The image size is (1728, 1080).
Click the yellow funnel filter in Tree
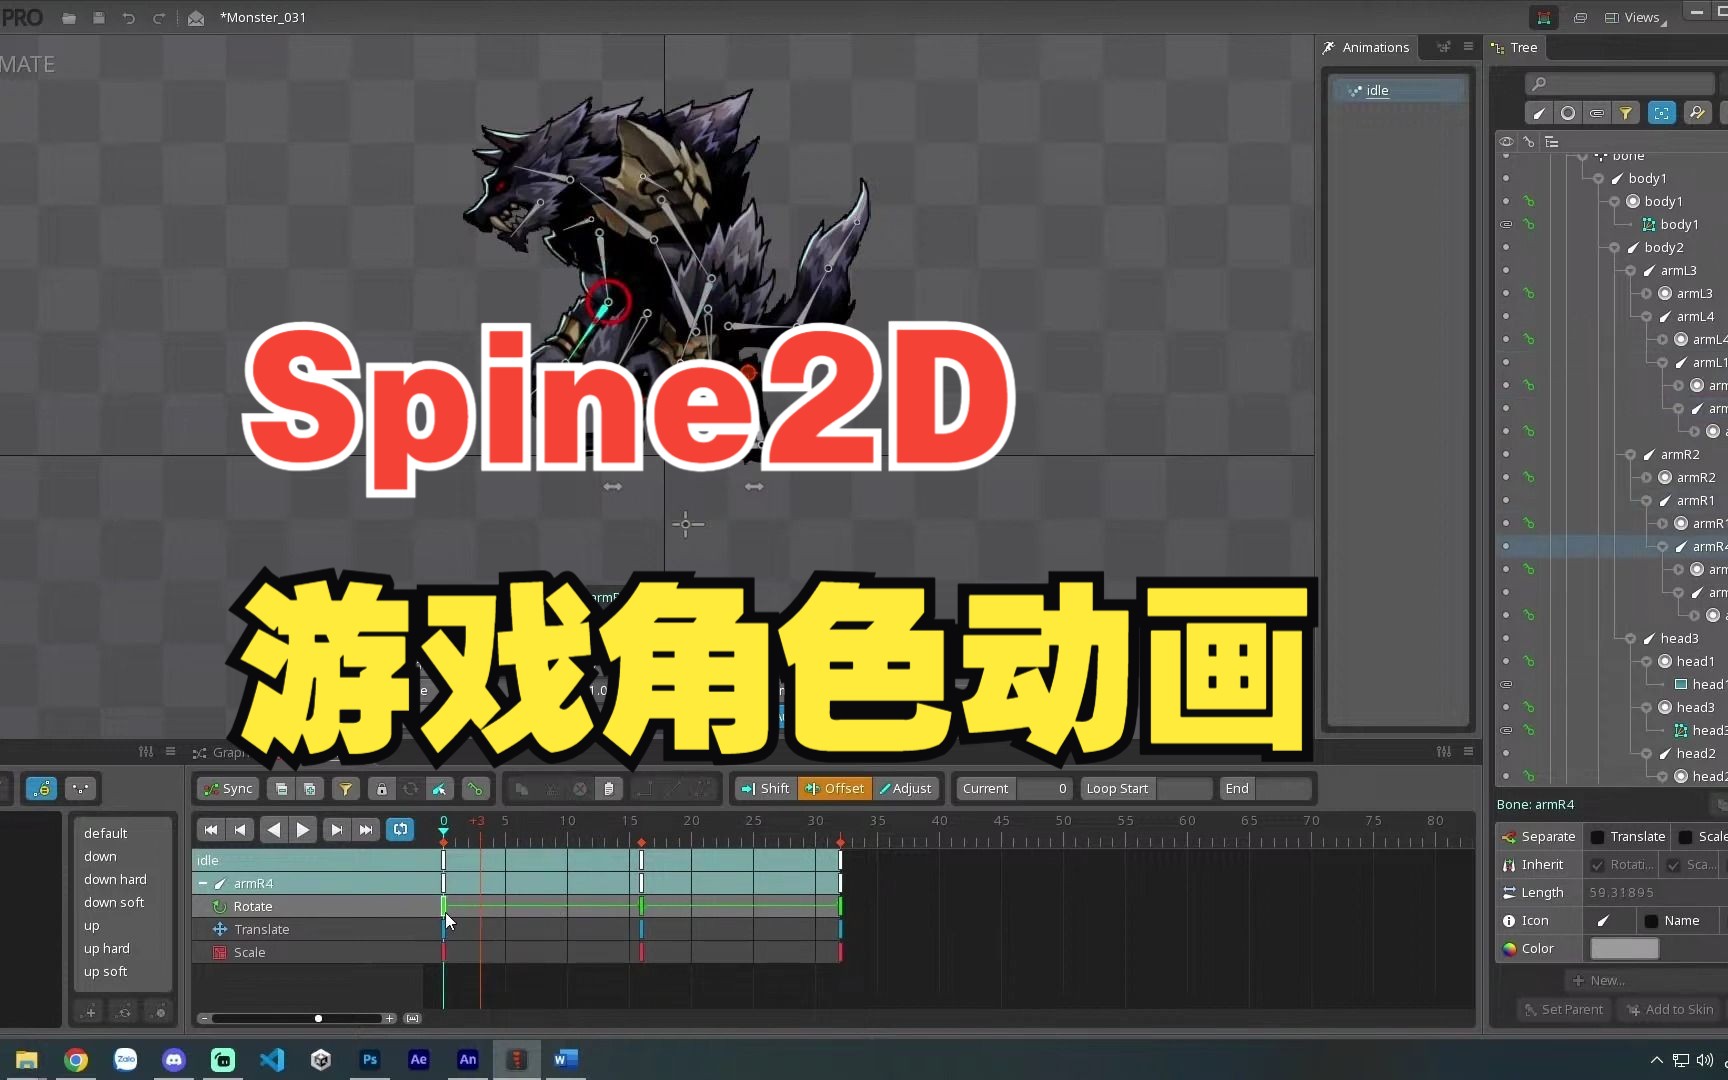[x=1626, y=113]
